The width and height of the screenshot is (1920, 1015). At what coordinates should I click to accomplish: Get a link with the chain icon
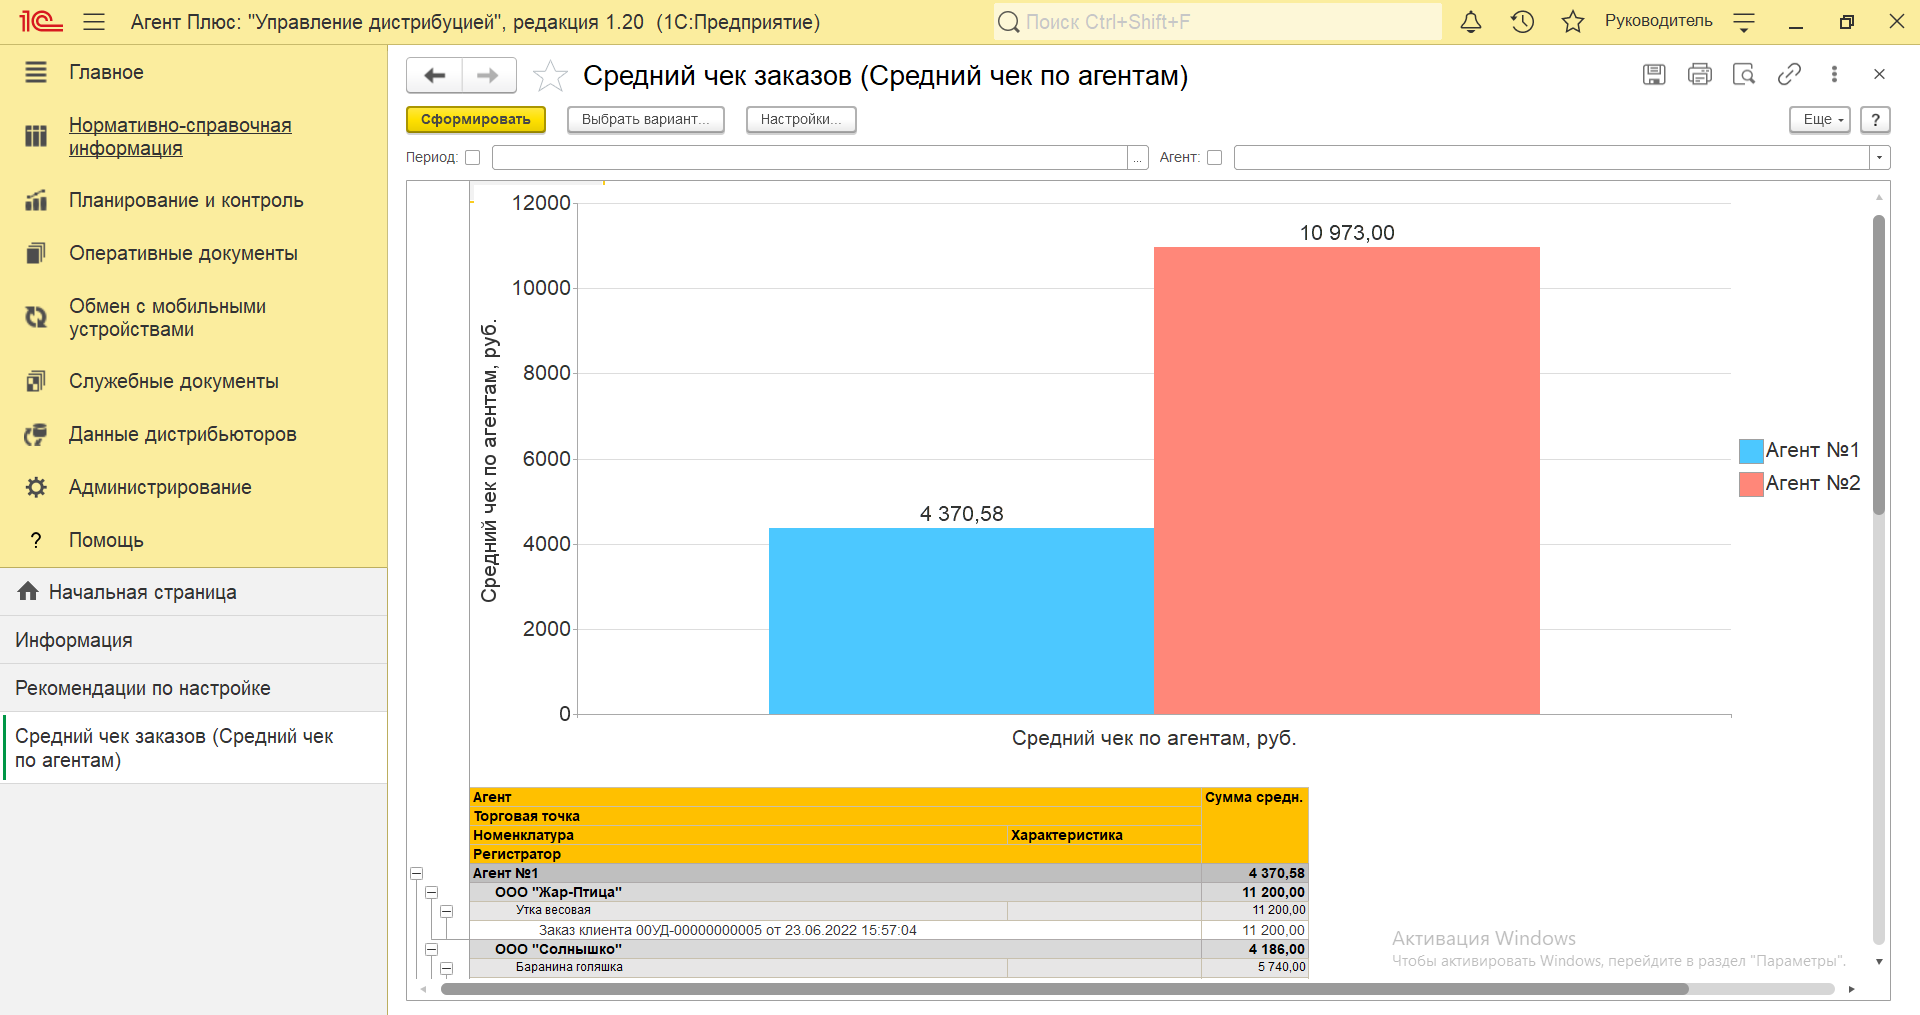(x=1789, y=74)
